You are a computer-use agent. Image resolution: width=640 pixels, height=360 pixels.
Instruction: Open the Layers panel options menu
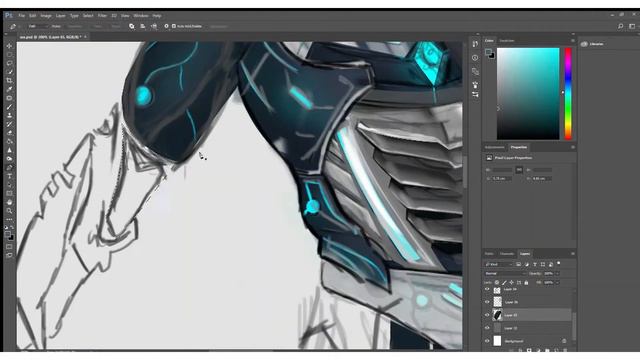pos(573,254)
